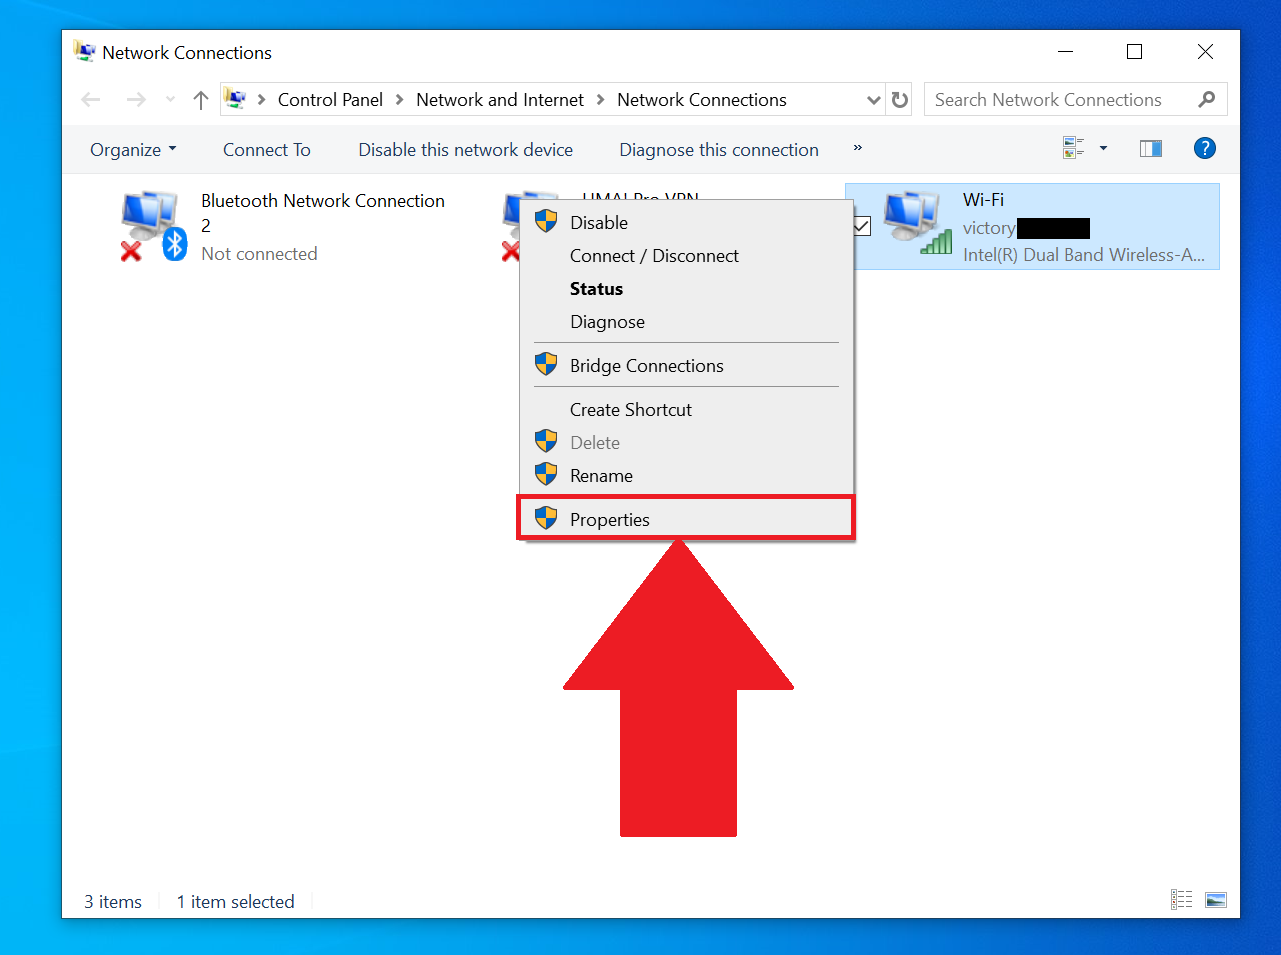
Task: Open the view options dropdown arrow
Action: [x=1104, y=148]
